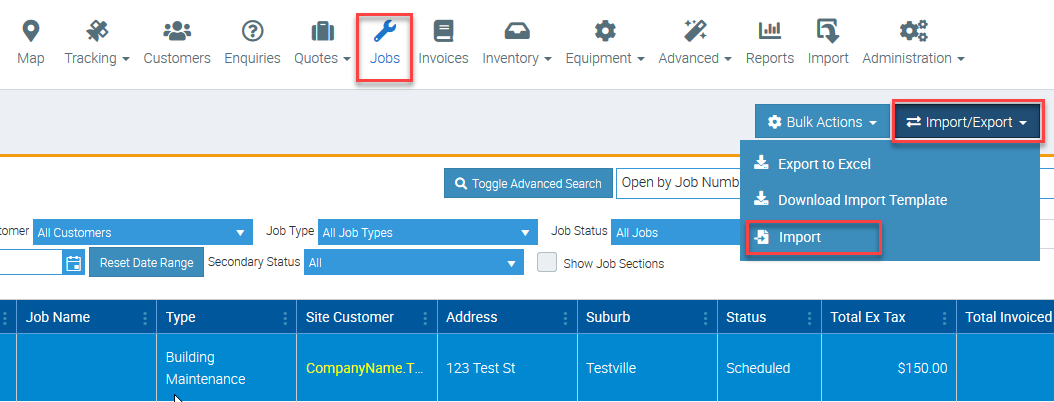This screenshot has height=402, width=1054.
Task: Expand the Secondary Status dropdown
Action: (410, 263)
